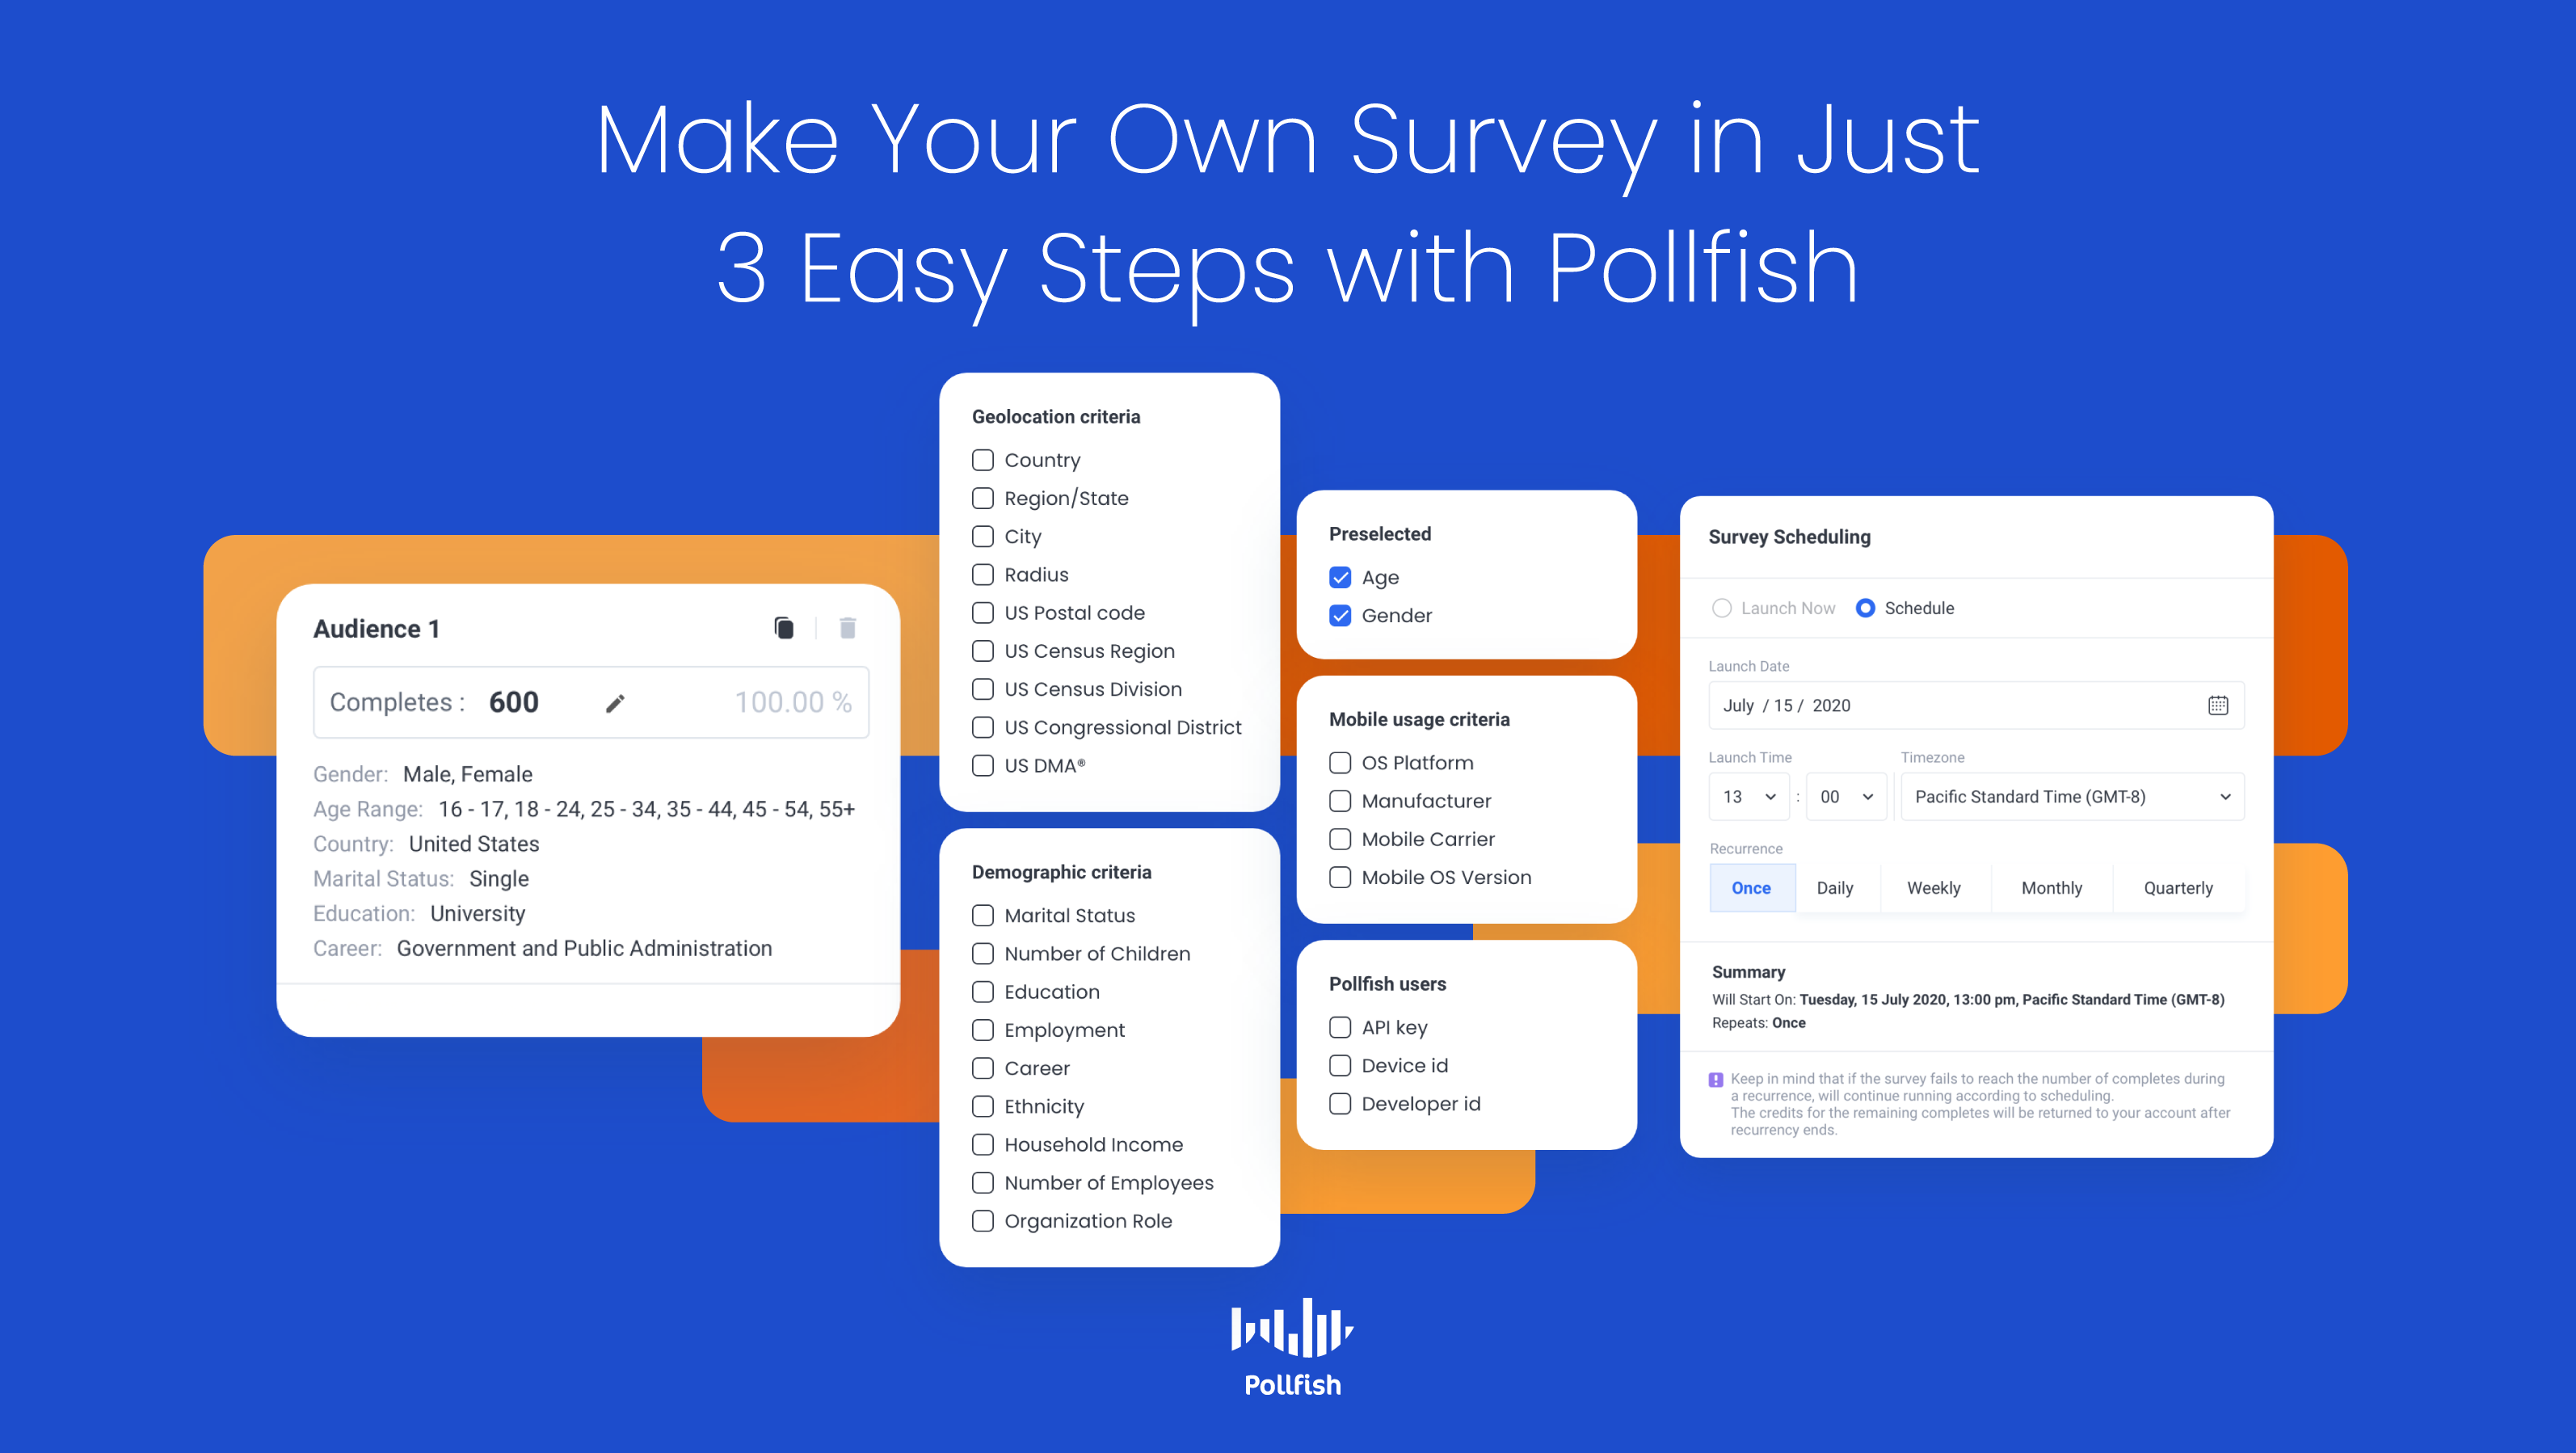Click the Daily recurrence tab option

[1838, 887]
